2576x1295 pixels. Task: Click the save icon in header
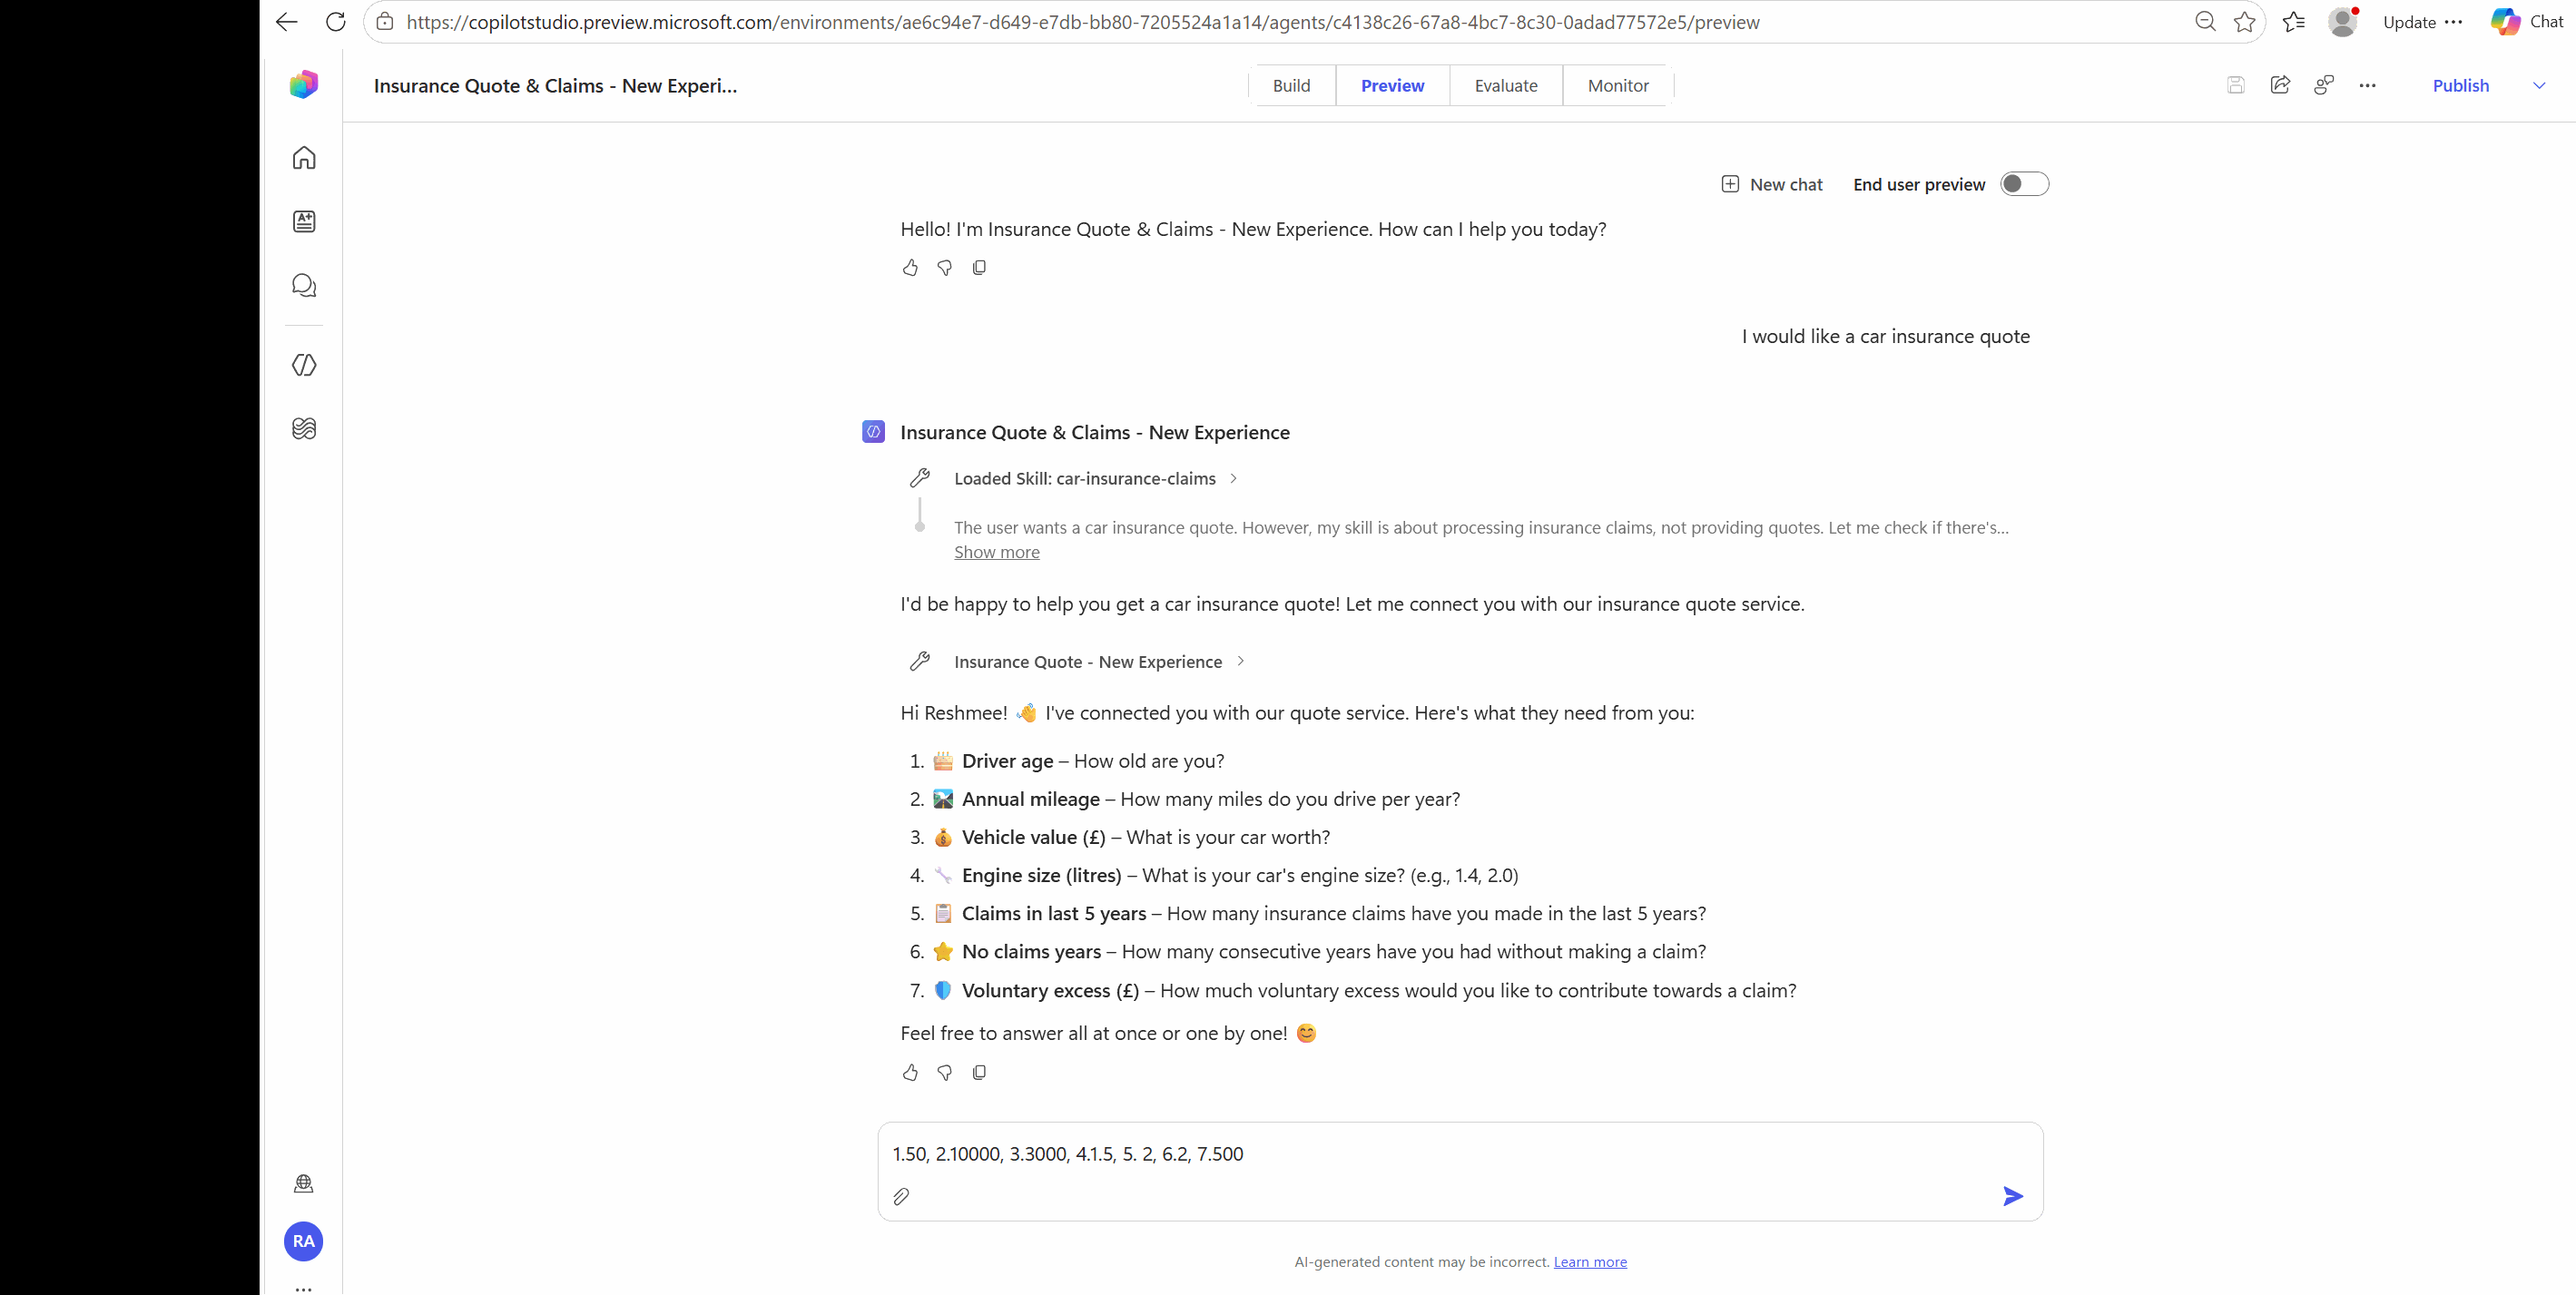click(x=2236, y=86)
